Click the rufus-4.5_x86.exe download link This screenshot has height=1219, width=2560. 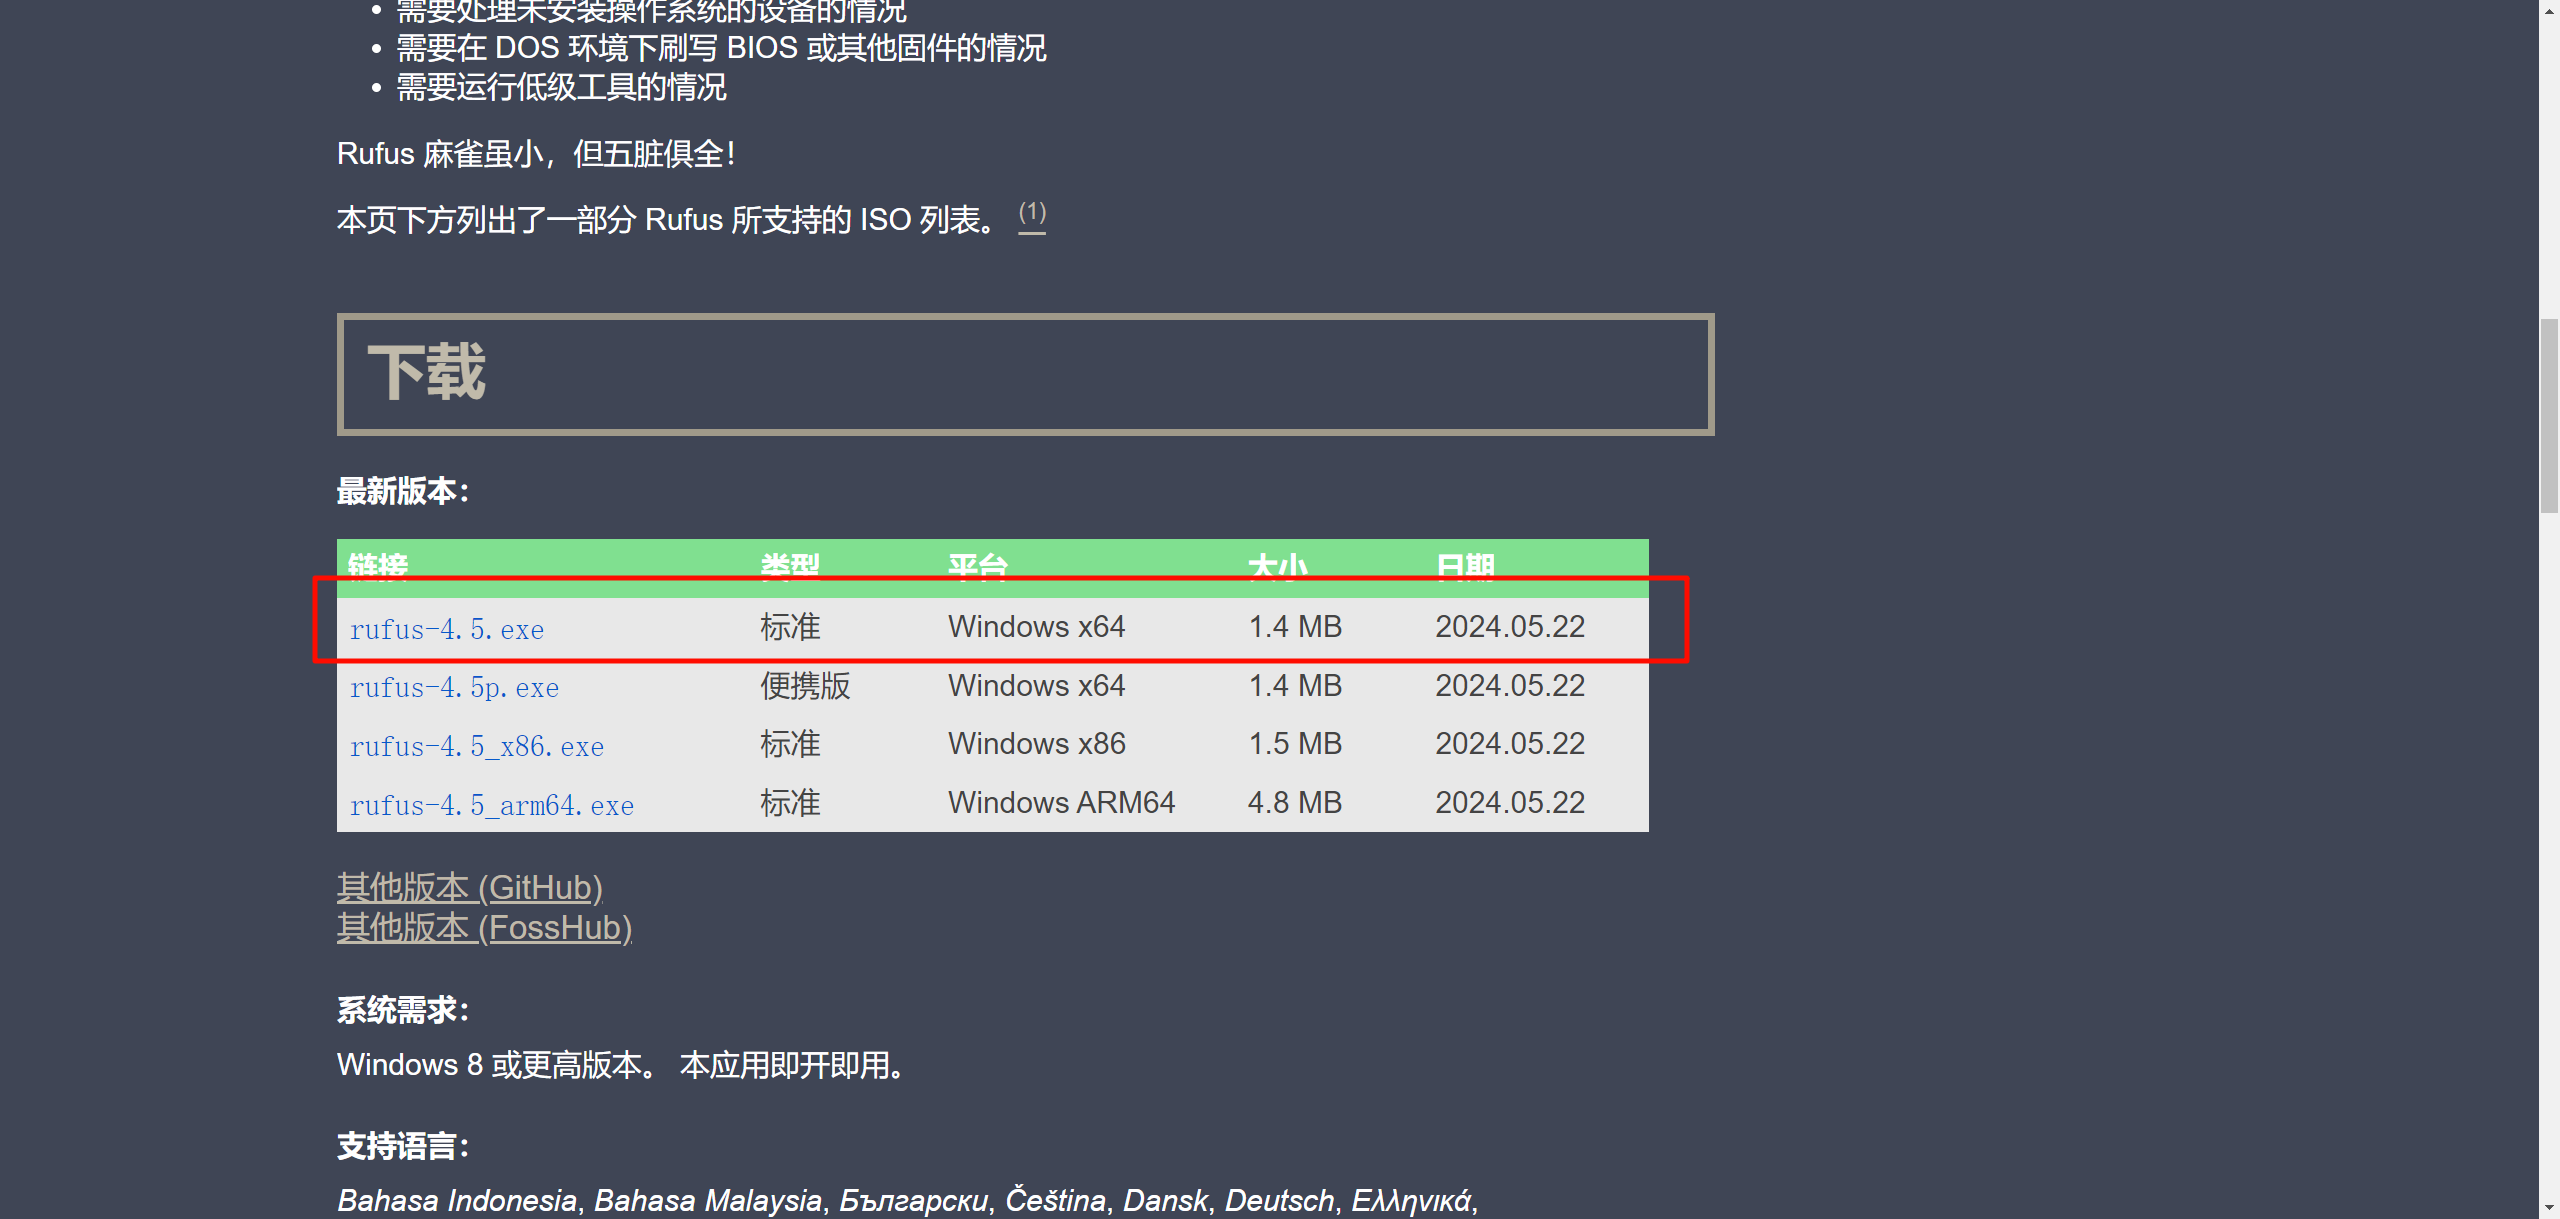pos(477,747)
